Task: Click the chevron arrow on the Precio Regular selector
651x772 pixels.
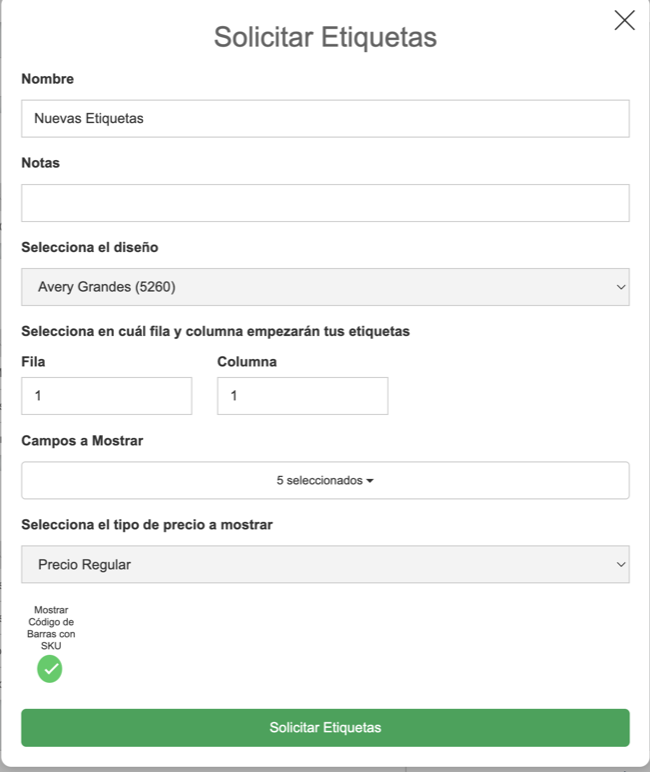Action: click(x=621, y=564)
